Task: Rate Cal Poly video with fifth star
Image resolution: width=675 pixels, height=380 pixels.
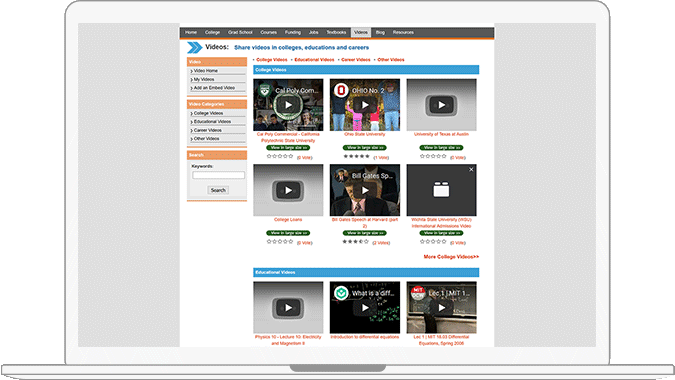Action: coord(291,156)
